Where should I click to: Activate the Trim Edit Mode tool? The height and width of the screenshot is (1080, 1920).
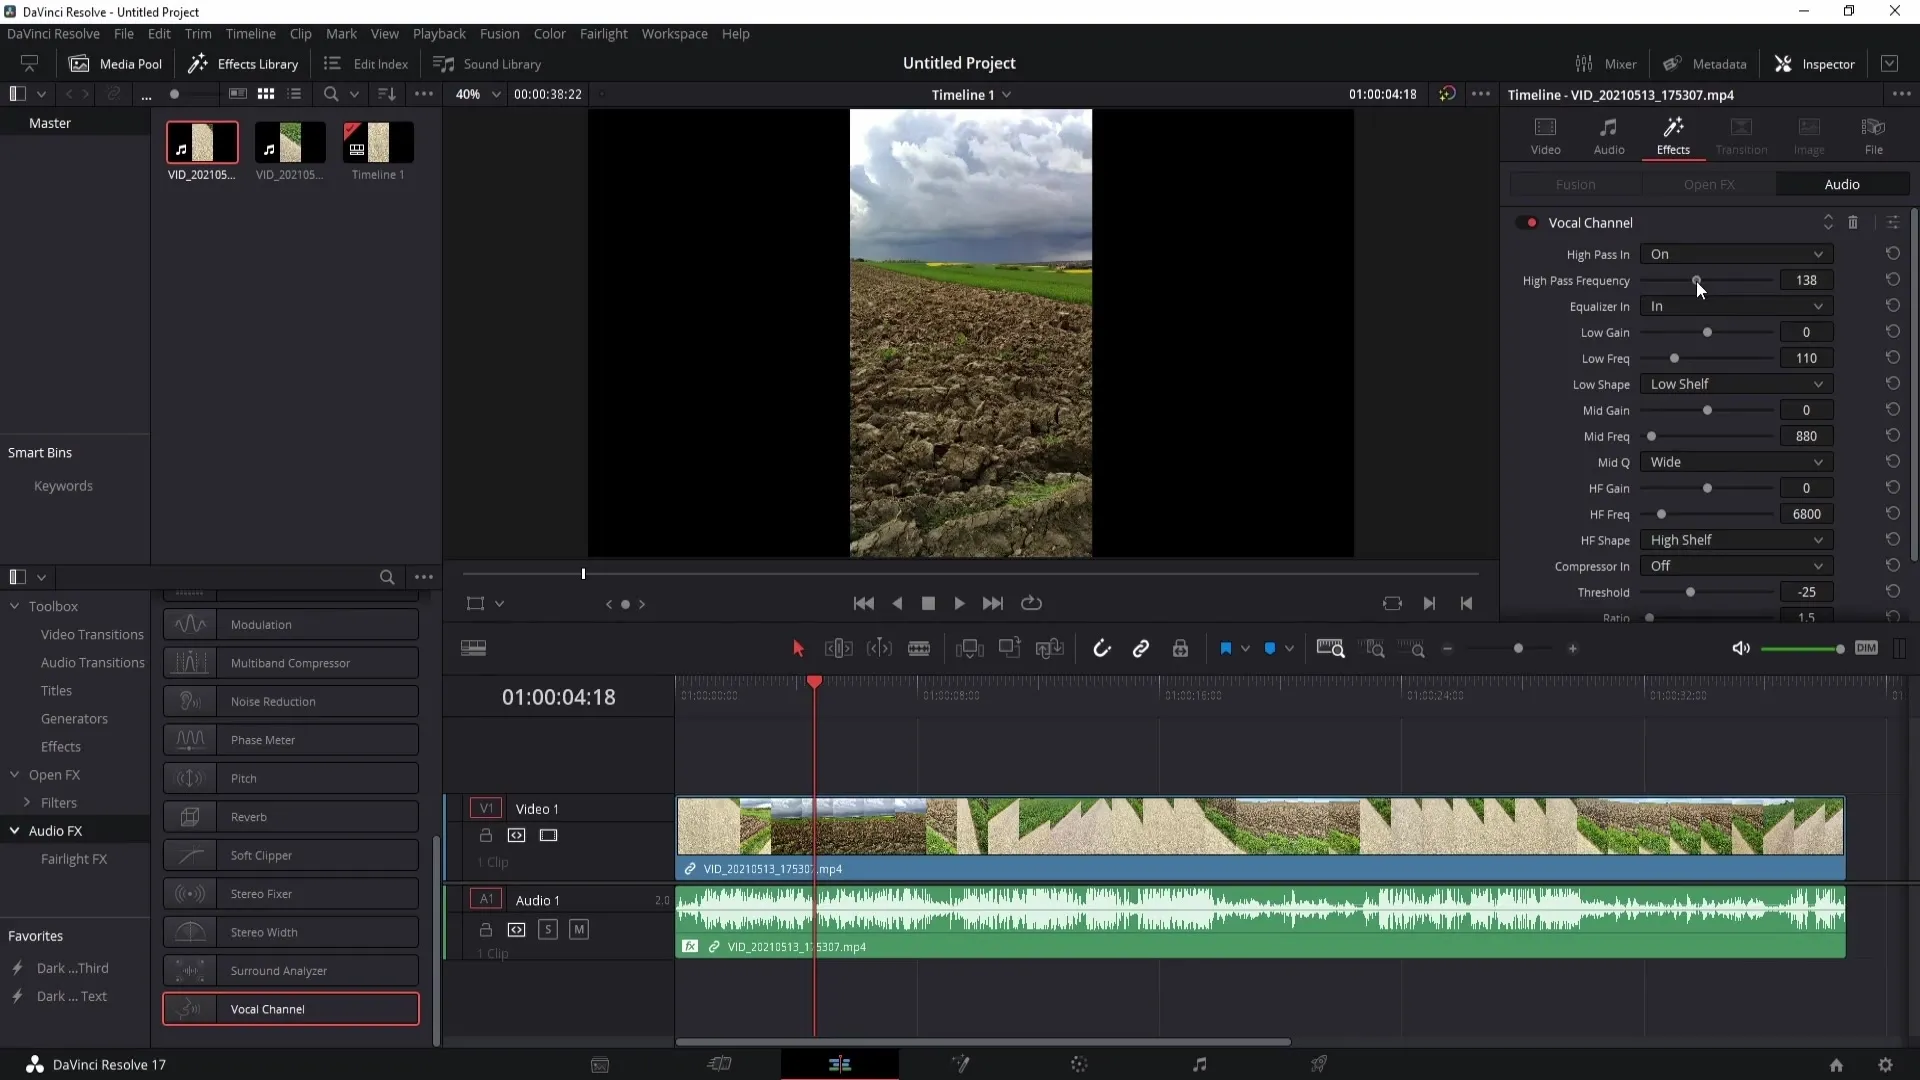[838, 649]
